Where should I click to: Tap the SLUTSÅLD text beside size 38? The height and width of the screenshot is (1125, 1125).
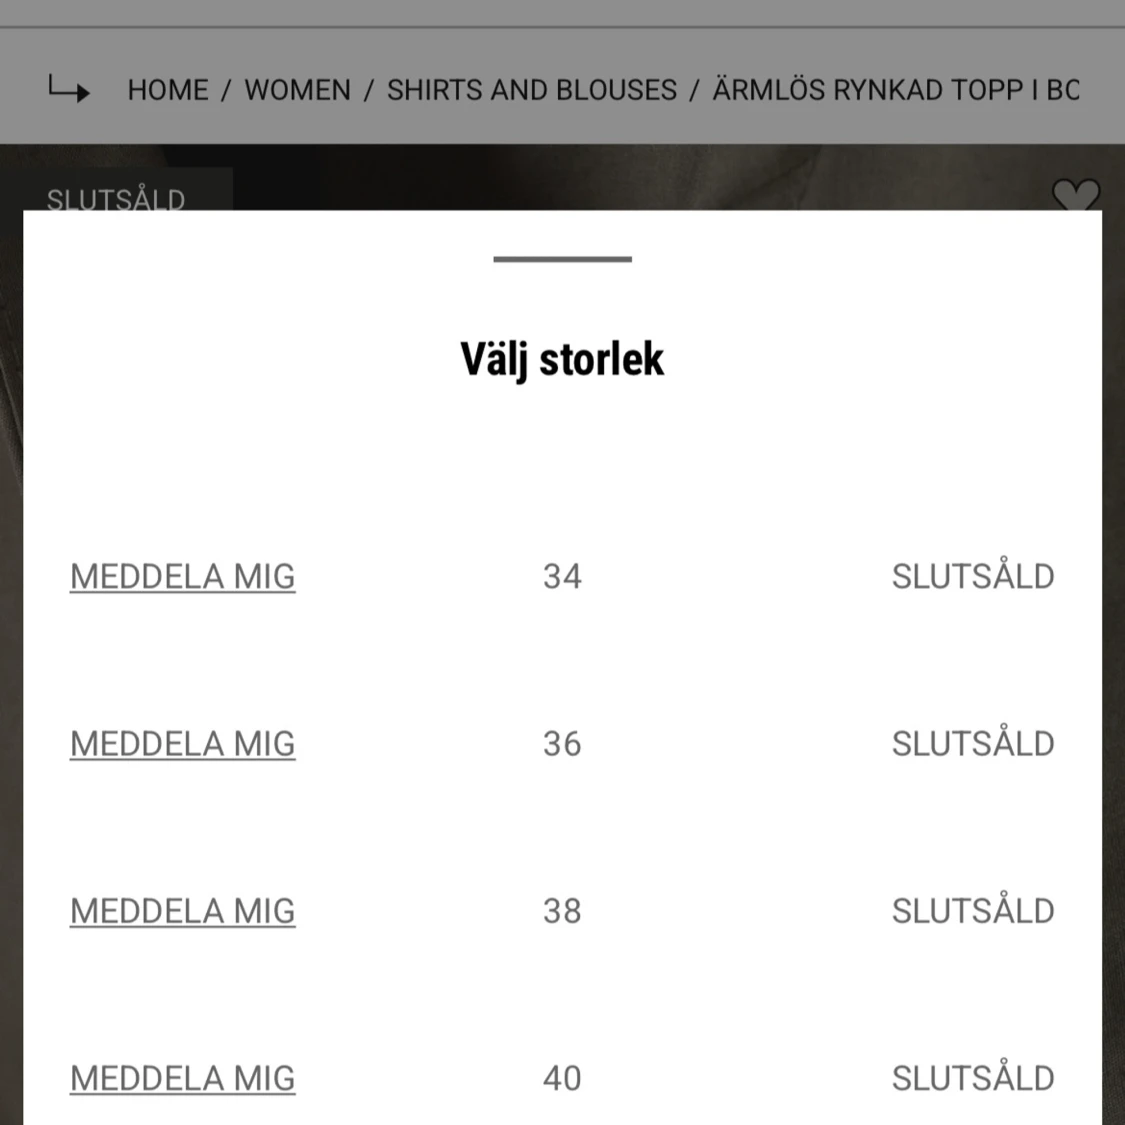973,911
